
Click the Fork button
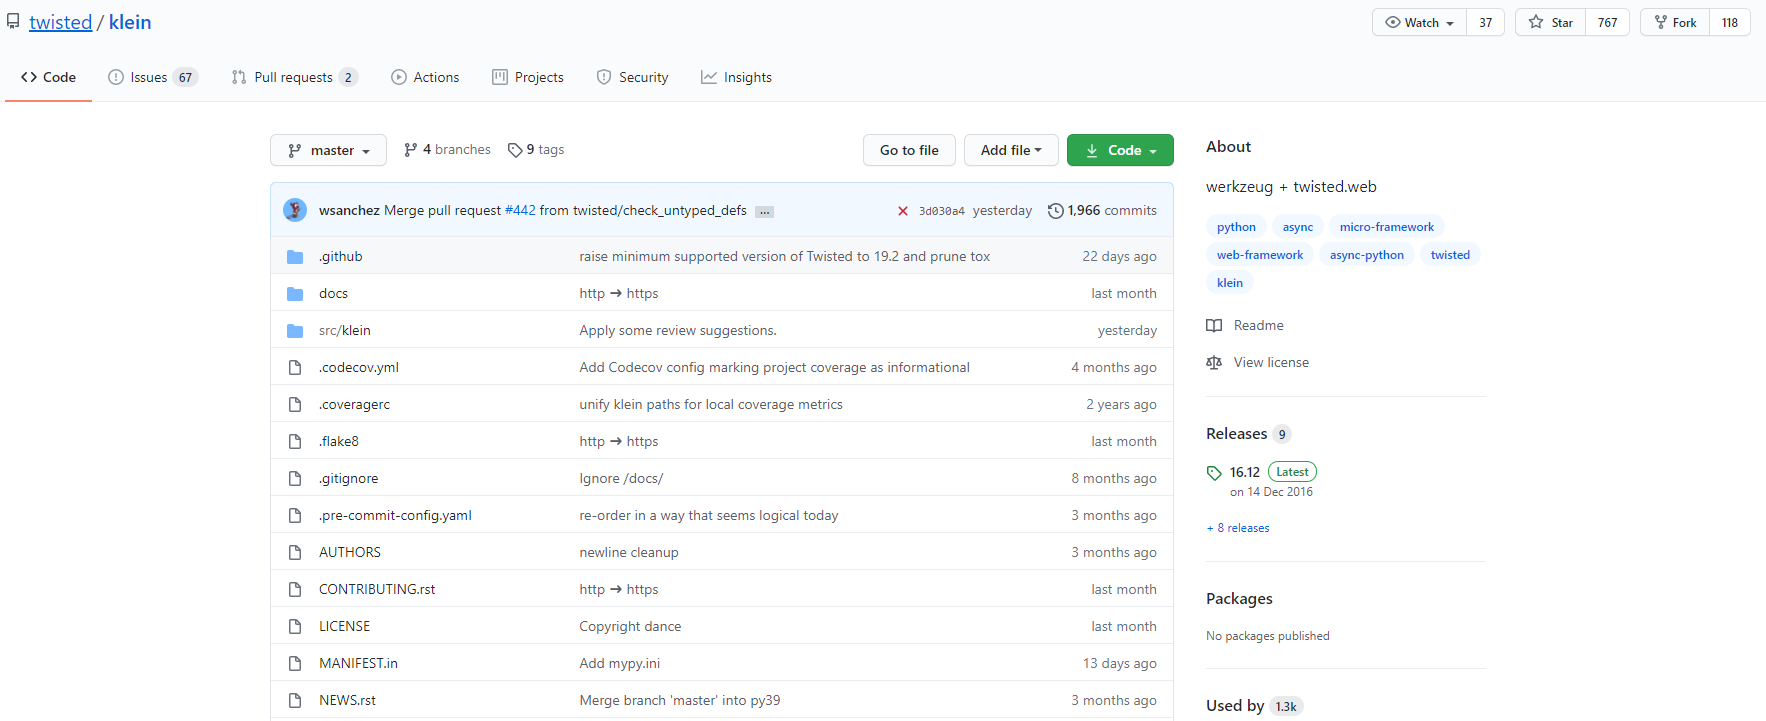1675,22
